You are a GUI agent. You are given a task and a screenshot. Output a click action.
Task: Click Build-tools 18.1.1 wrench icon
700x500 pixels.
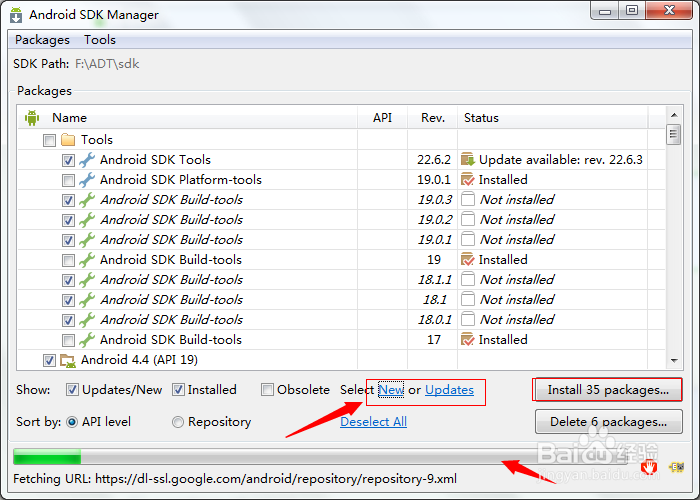click(x=87, y=280)
